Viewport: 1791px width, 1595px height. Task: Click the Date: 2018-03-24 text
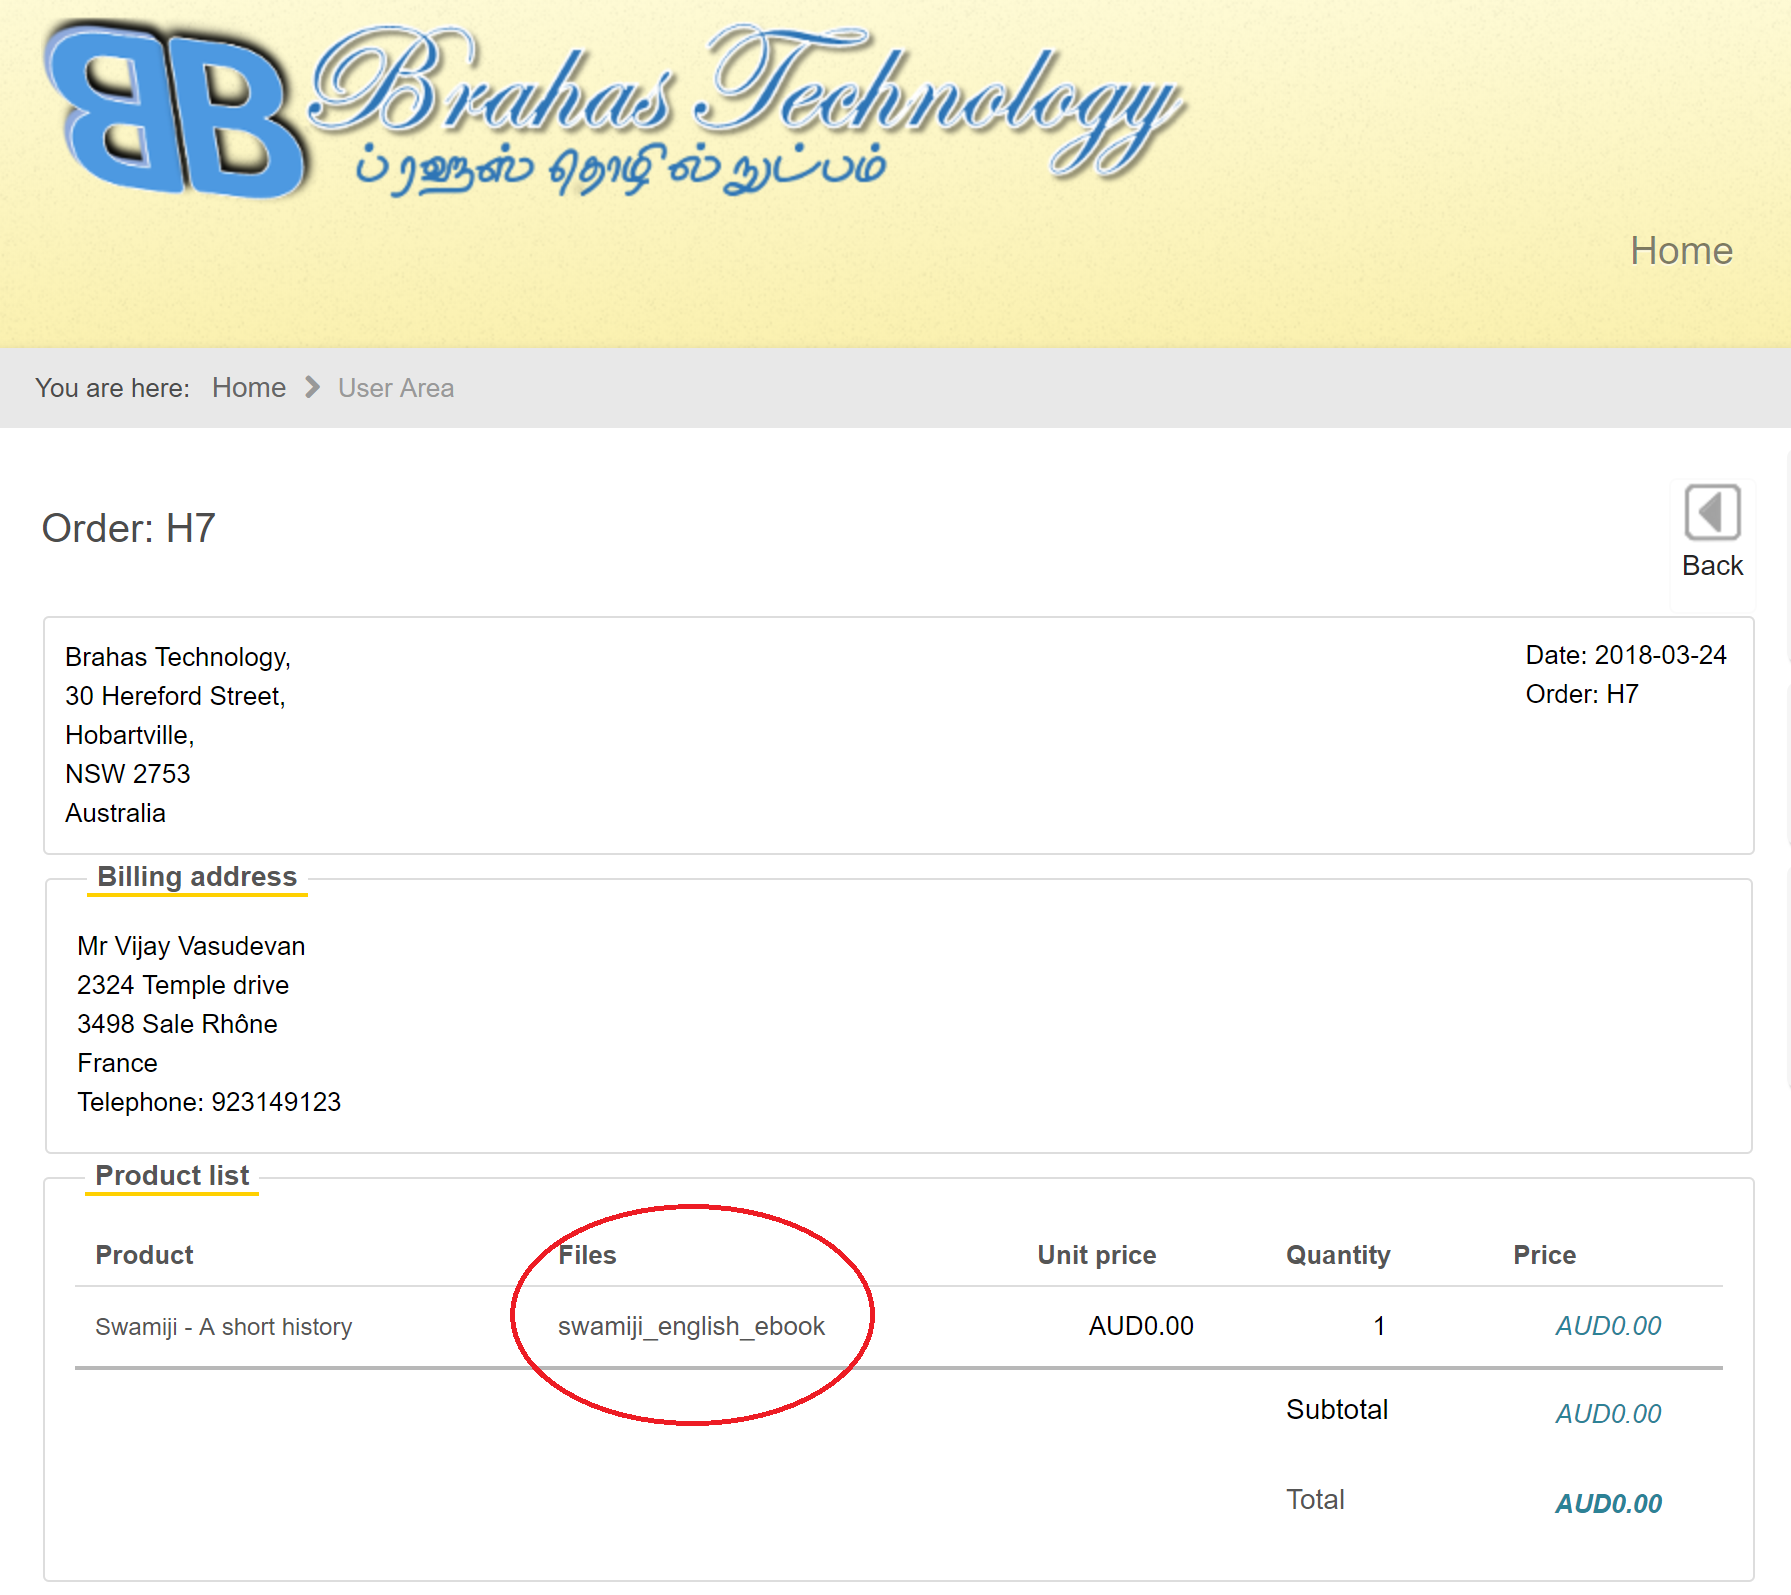1625,655
